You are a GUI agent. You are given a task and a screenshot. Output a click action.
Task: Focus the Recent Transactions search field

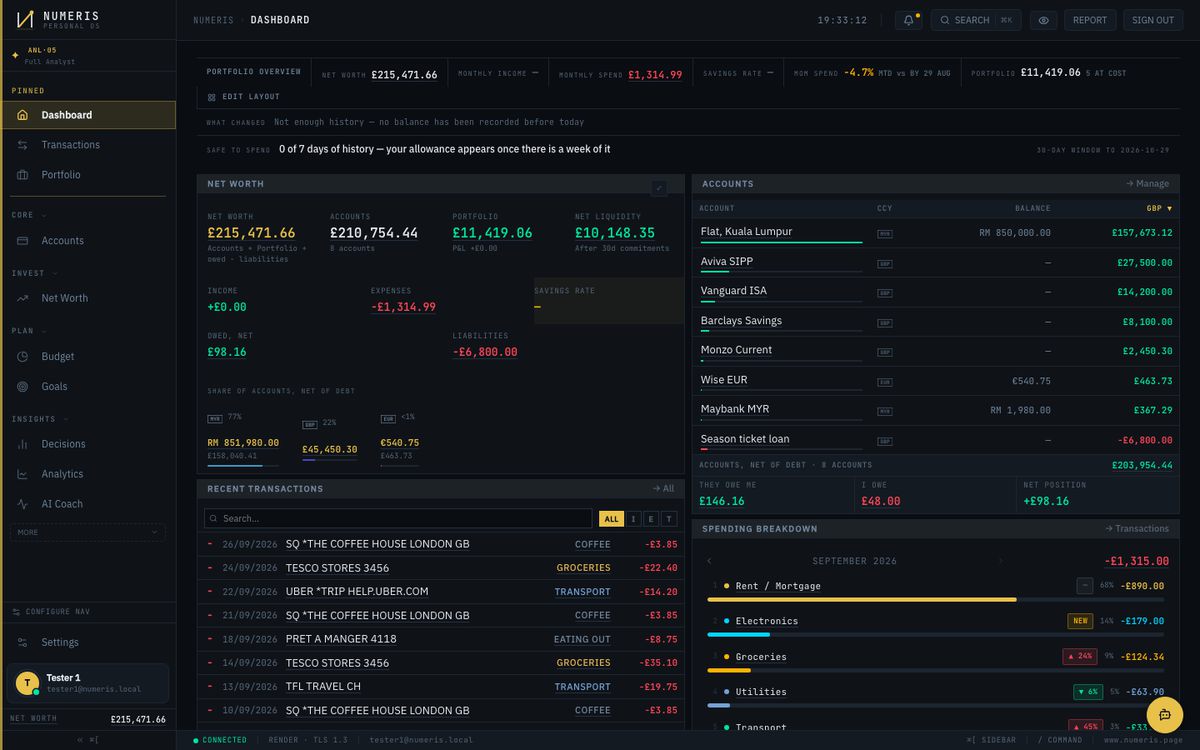(398, 519)
